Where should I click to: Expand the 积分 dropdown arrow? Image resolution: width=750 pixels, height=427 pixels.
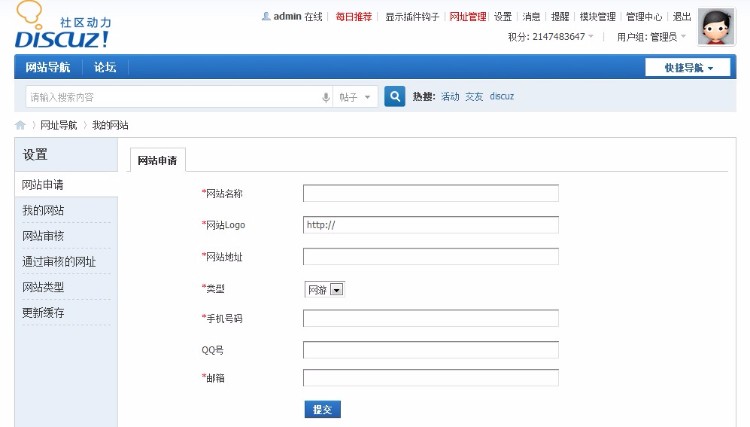tap(591, 36)
